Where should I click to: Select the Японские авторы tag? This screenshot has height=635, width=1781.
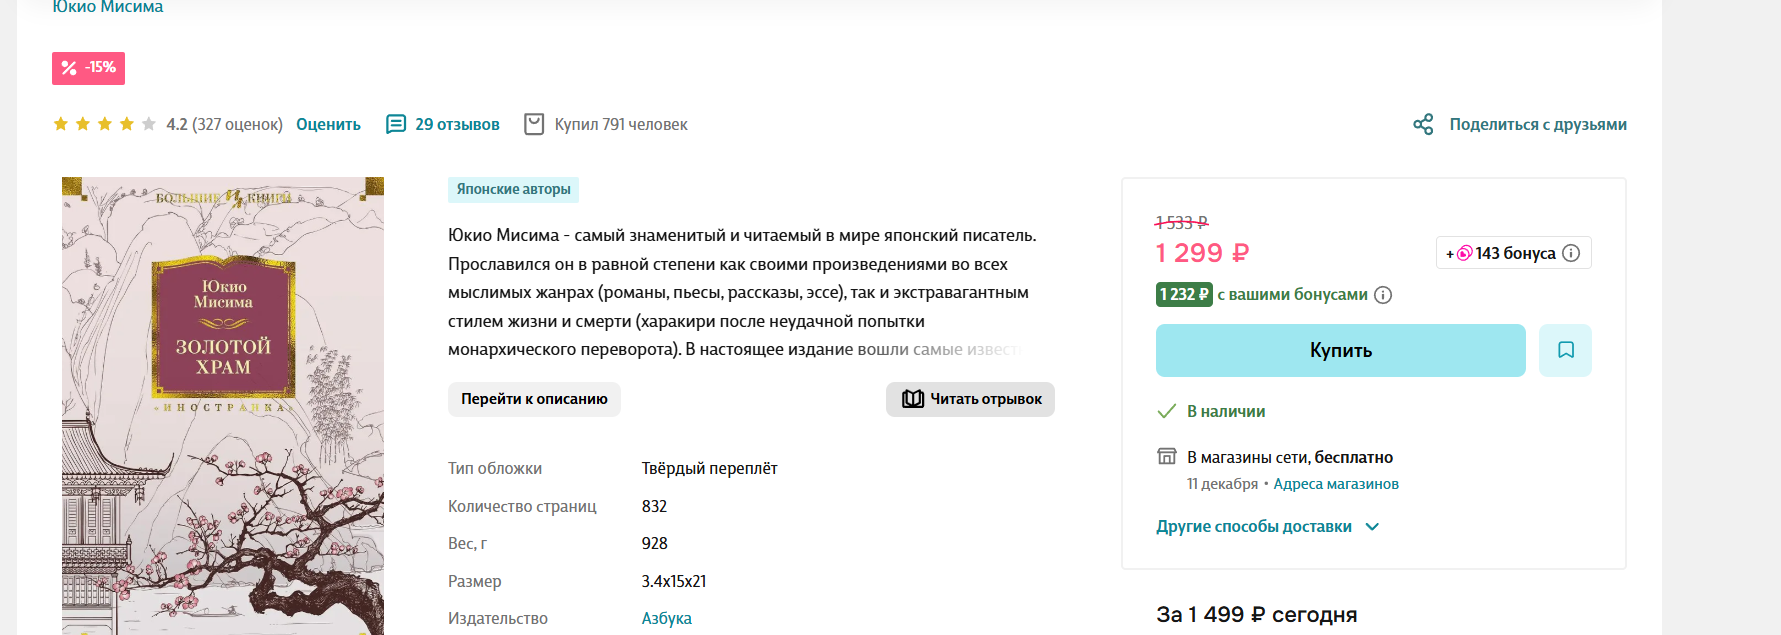click(x=513, y=189)
